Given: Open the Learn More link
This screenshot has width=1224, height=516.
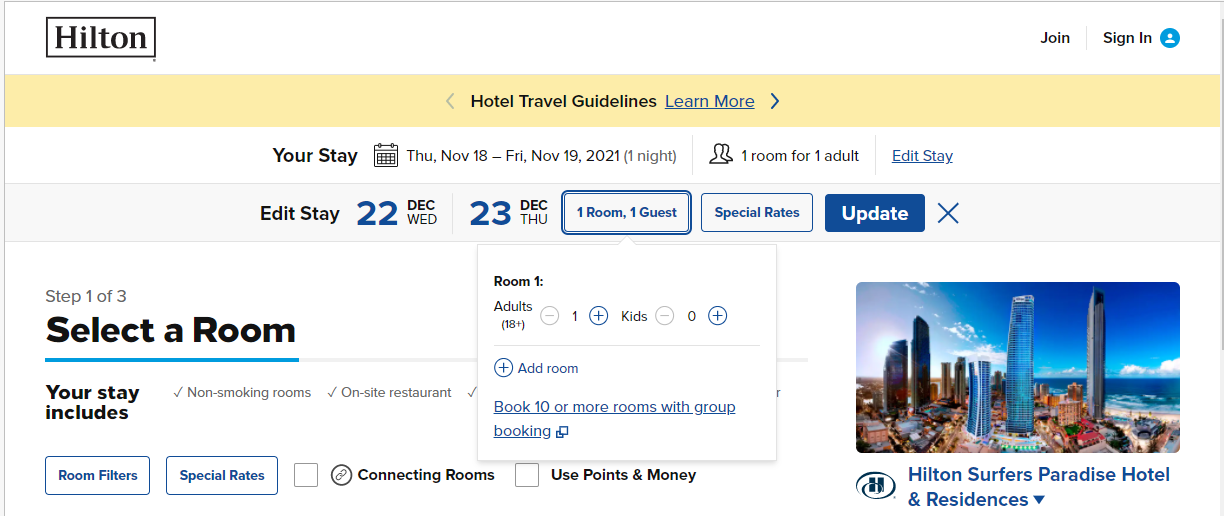Looking at the screenshot, I should pyautogui.click(x=710, y=101).
